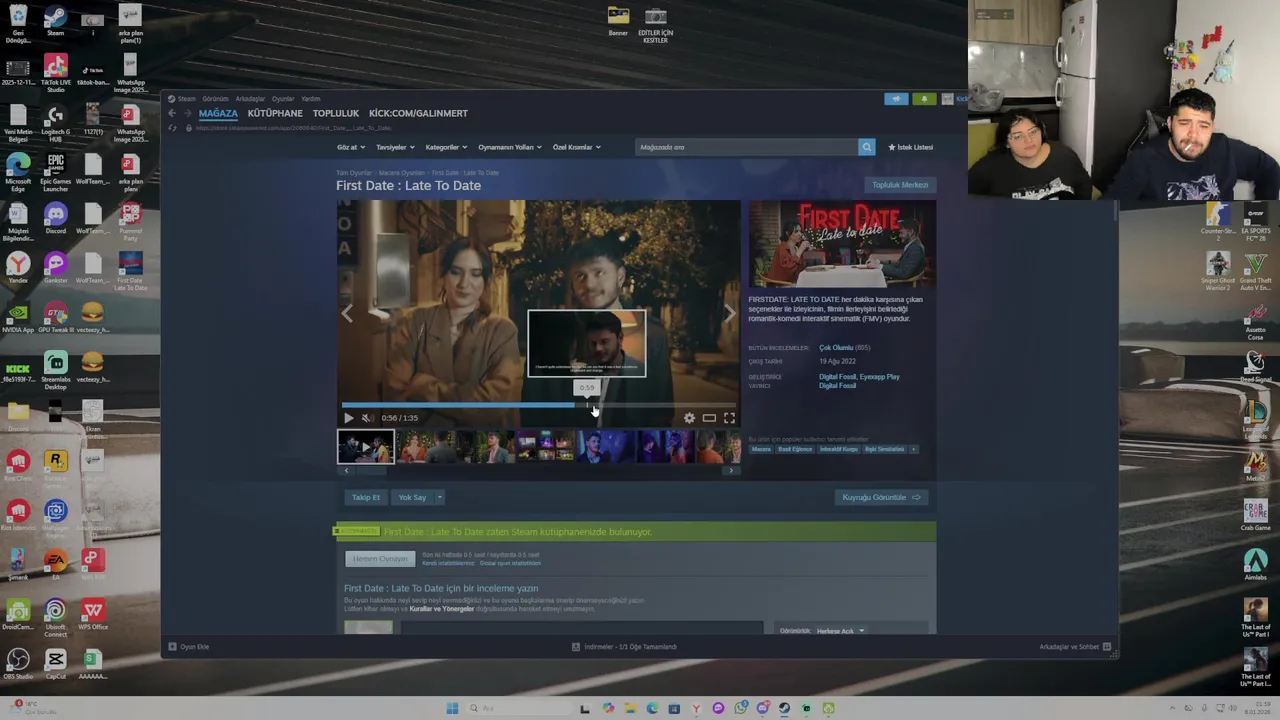Add a tag with plus button
Viewport: 1280px width, 720px height.
(913, 449)
